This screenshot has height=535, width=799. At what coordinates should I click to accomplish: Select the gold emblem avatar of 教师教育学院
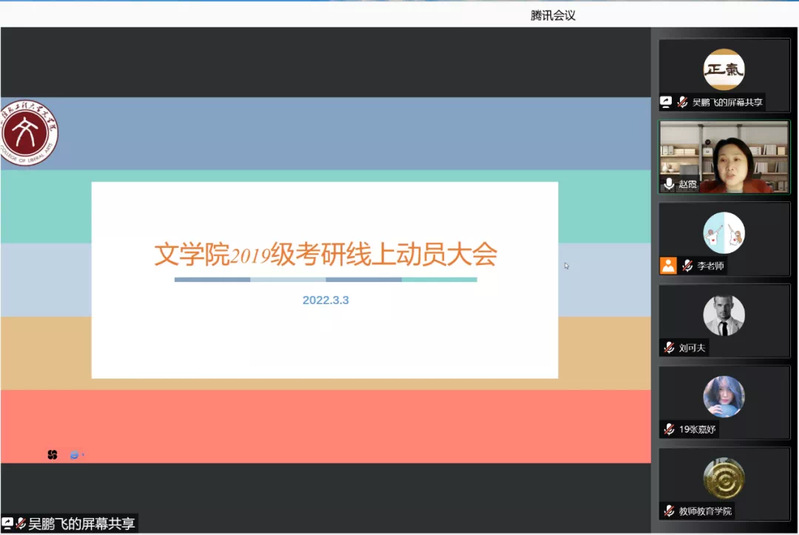tap(723, 478)
